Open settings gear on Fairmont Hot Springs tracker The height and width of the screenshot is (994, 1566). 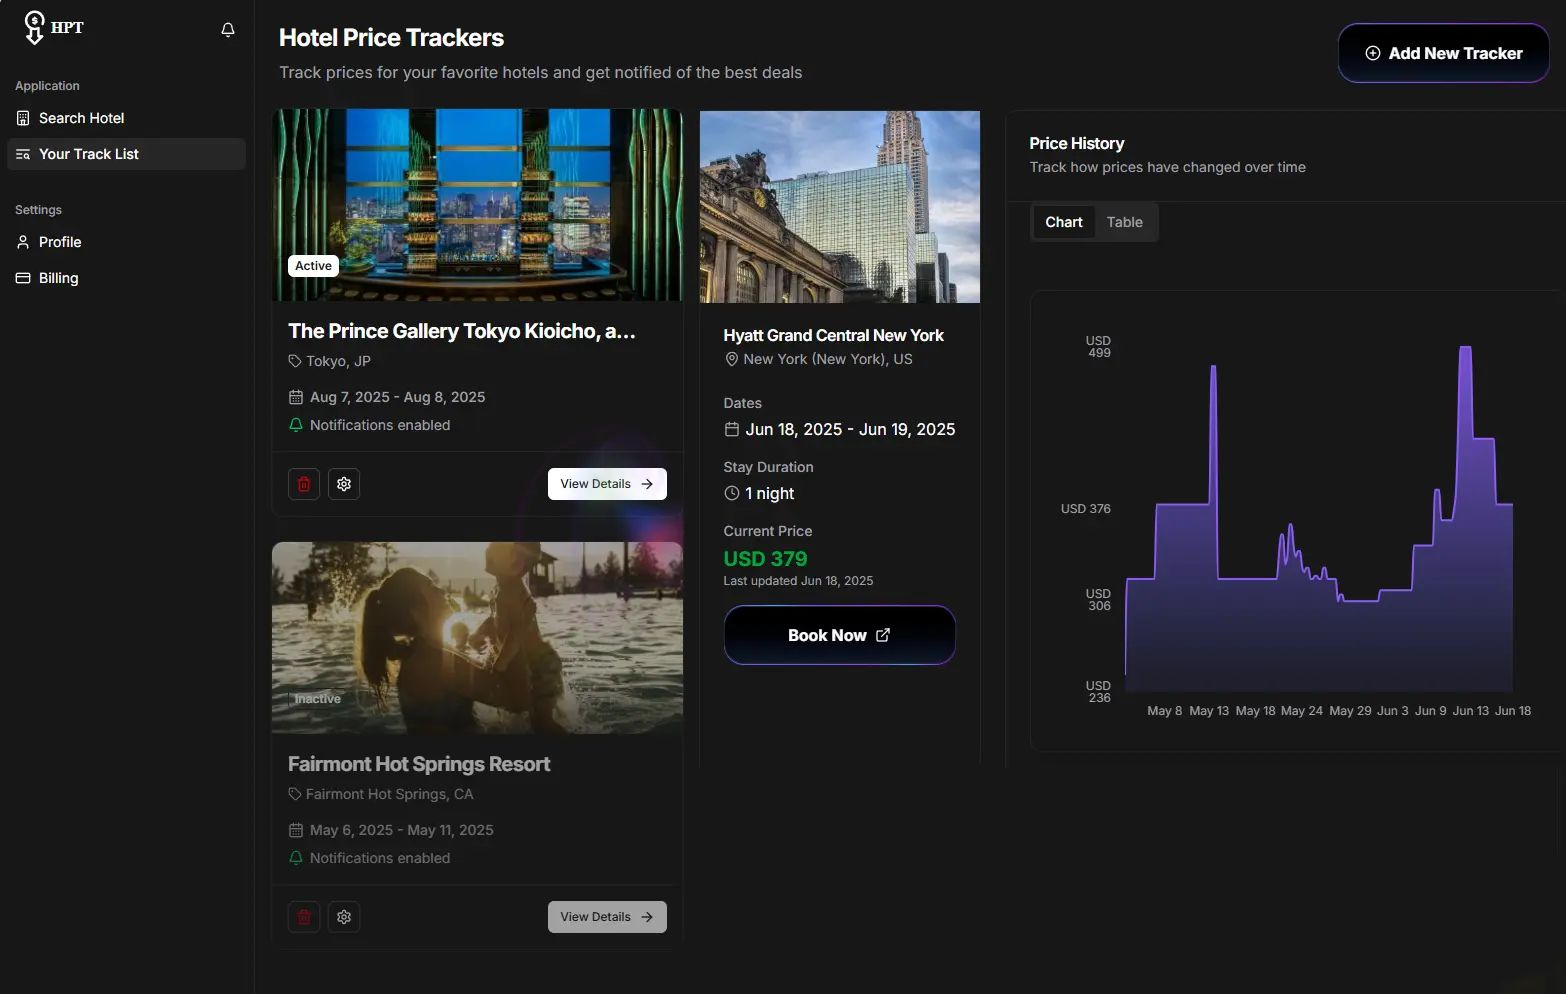coord(344,916)
